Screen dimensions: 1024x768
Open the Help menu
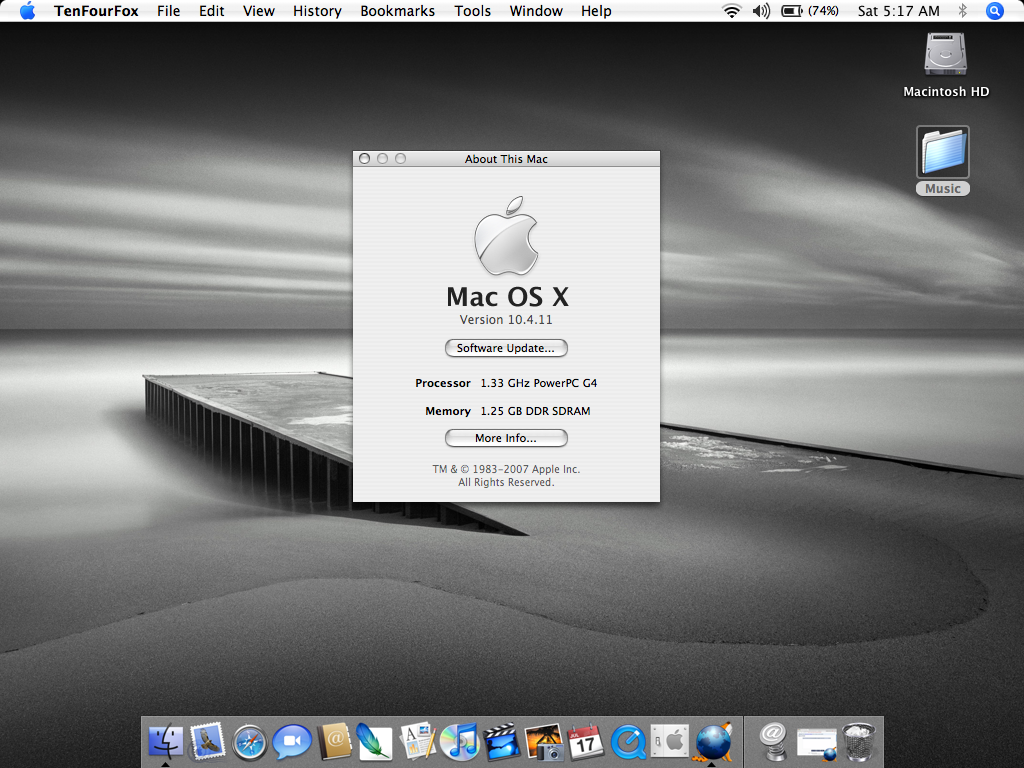pos(596,11)
